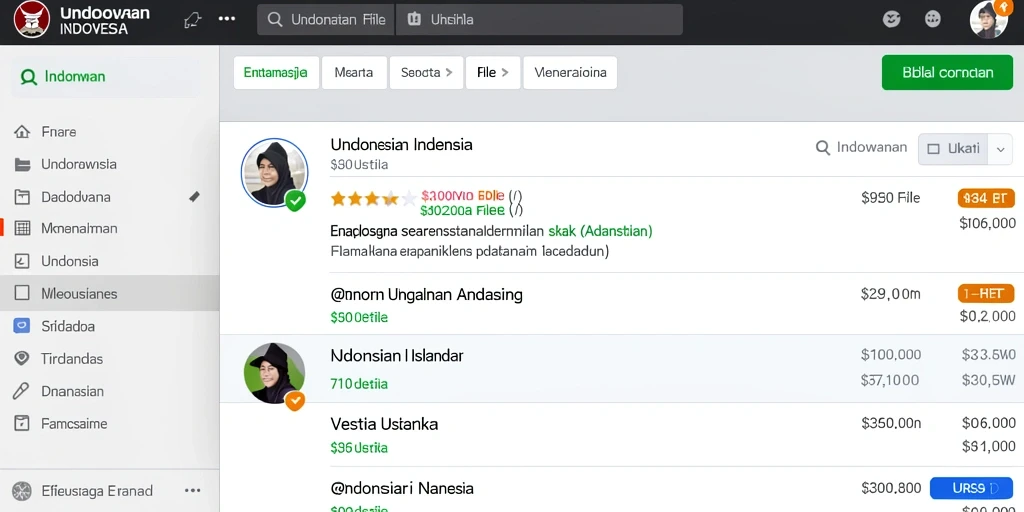Open the @ndonsiari Nanesia listing title
This screenshot has width=1024, height=512.
[x=402, y=488]
